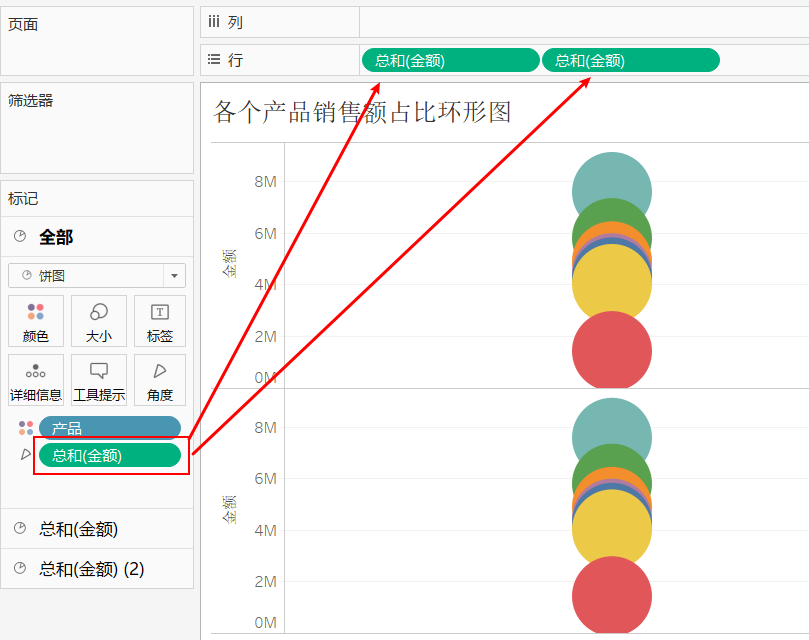Select the 产品 pill in the marks card

(110, 428)
